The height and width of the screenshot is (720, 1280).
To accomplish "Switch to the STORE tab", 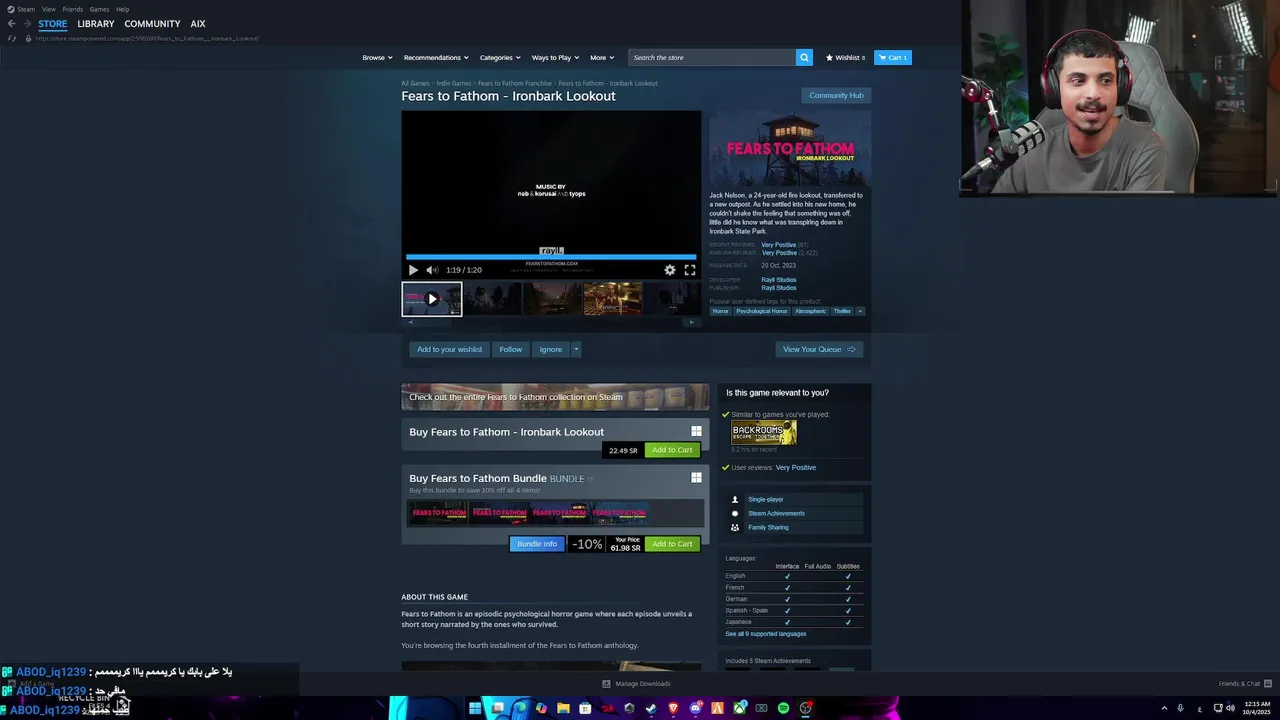I will pyautogui.click(x=53, y=24).
